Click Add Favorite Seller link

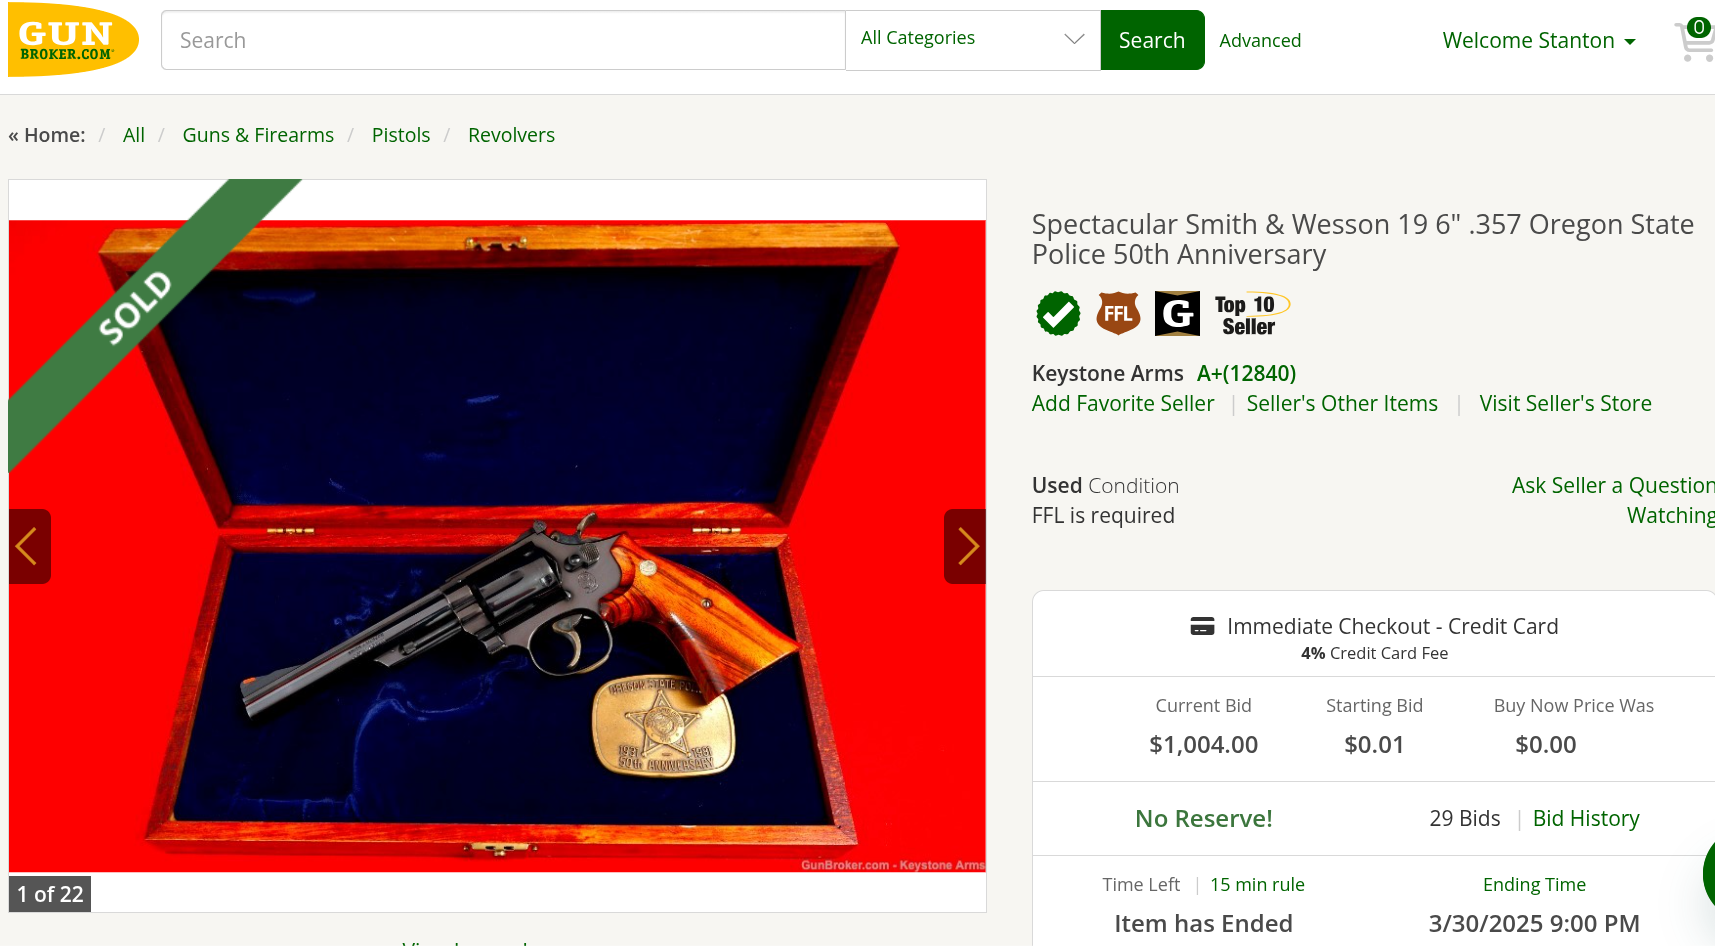(1123, 404)
